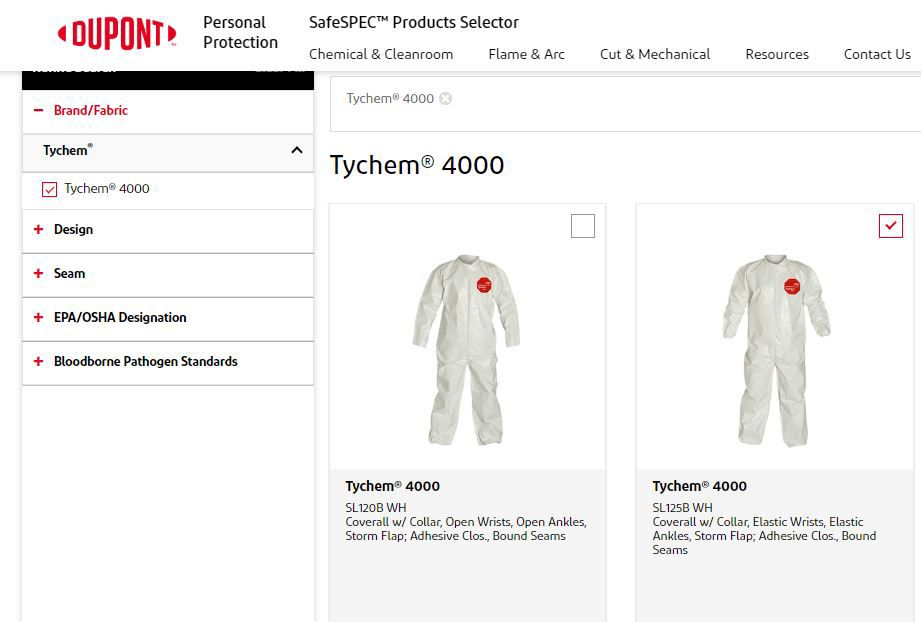921x622 pixels.
Task: Remove the Tychem 4000 filter tag
Action: (446, 99)
